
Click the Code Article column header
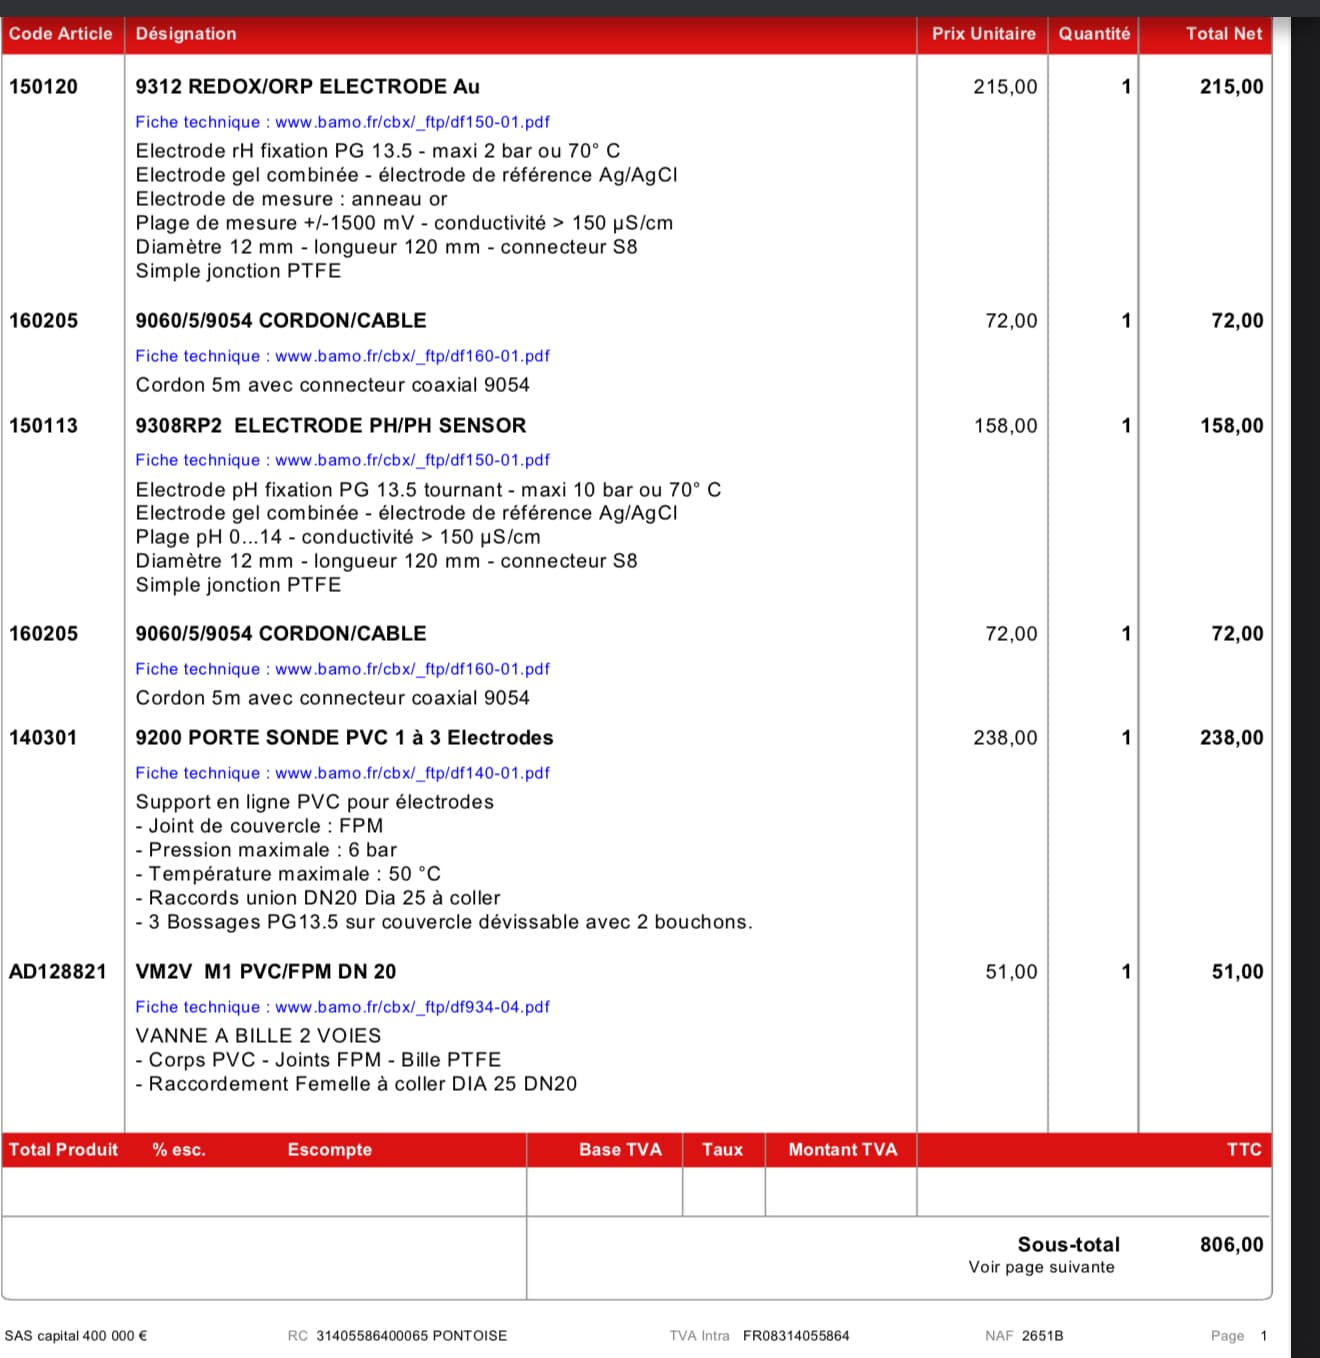click(x=61, y=34)
